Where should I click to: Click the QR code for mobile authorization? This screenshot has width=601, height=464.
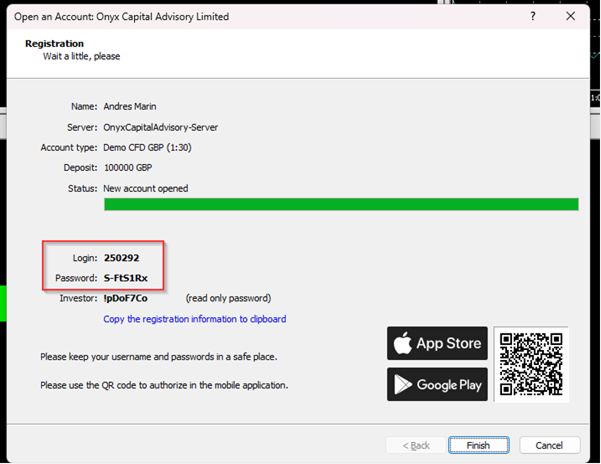[530, 364]
